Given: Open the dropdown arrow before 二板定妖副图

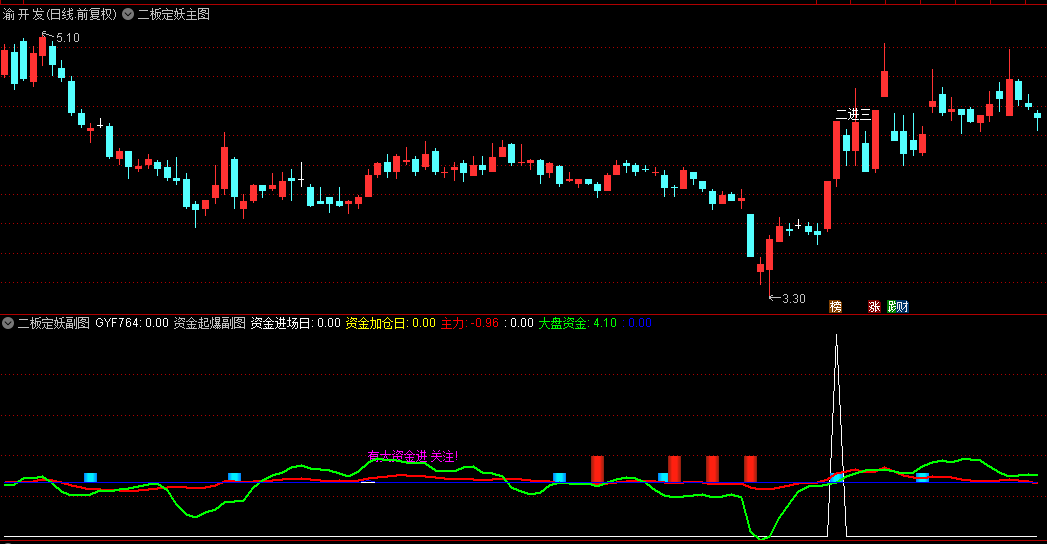Looking at the screenshot, I should point(8,323).
